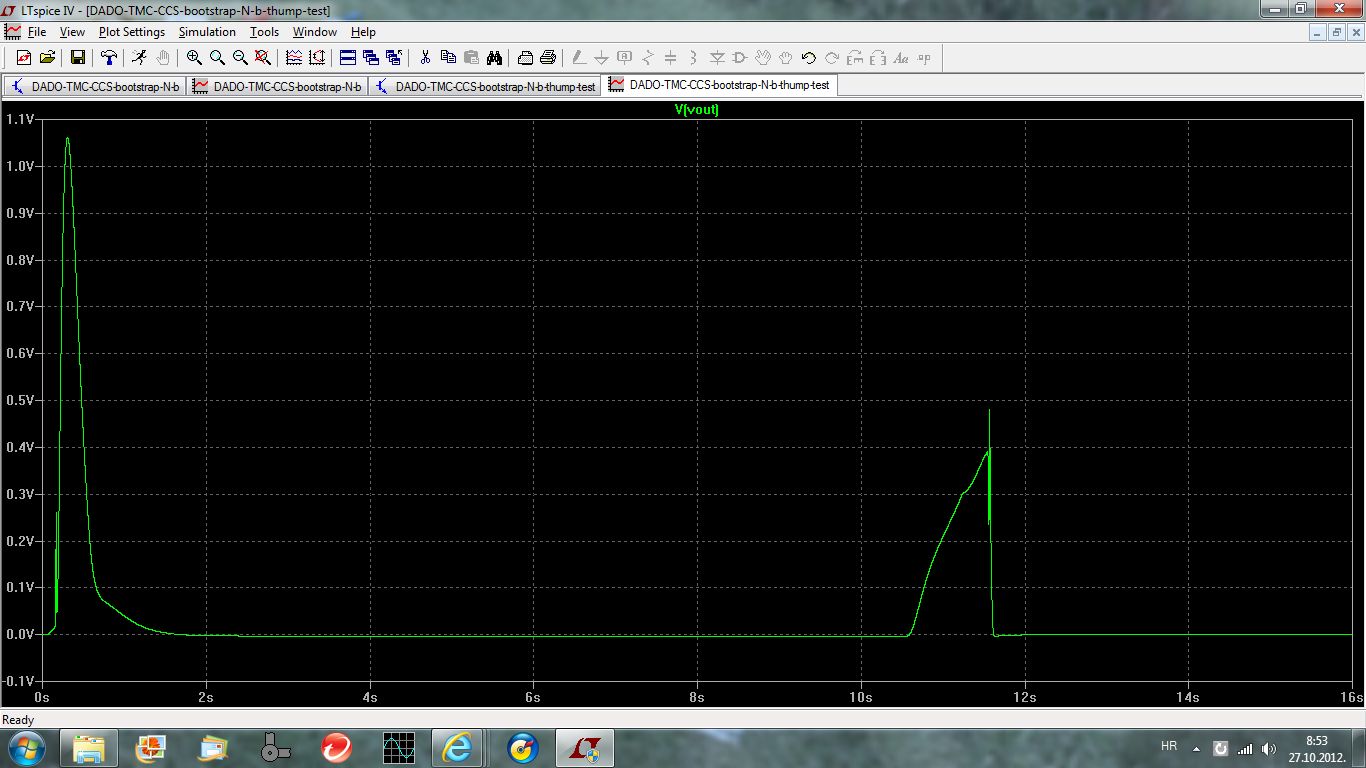Open Windows Explorer folder on taskbar
The width and height of the screenshot is (1366, 768).
coord(89,747)
